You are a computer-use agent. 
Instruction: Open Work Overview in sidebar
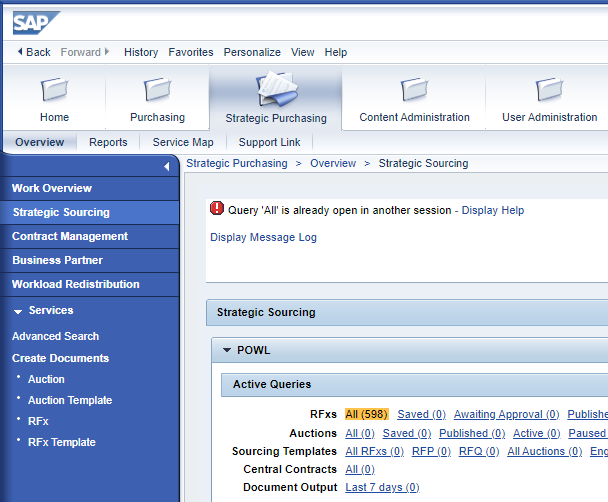(90, 188)
